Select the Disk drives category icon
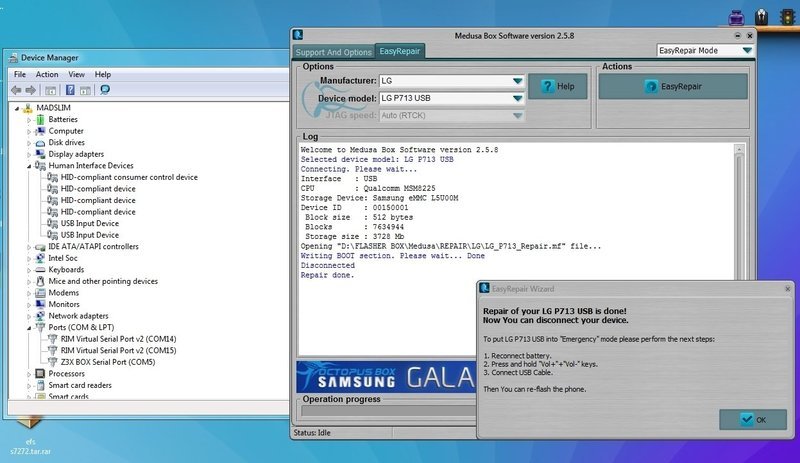Viewport: 800px width, 463px height. tap(40, 143)
